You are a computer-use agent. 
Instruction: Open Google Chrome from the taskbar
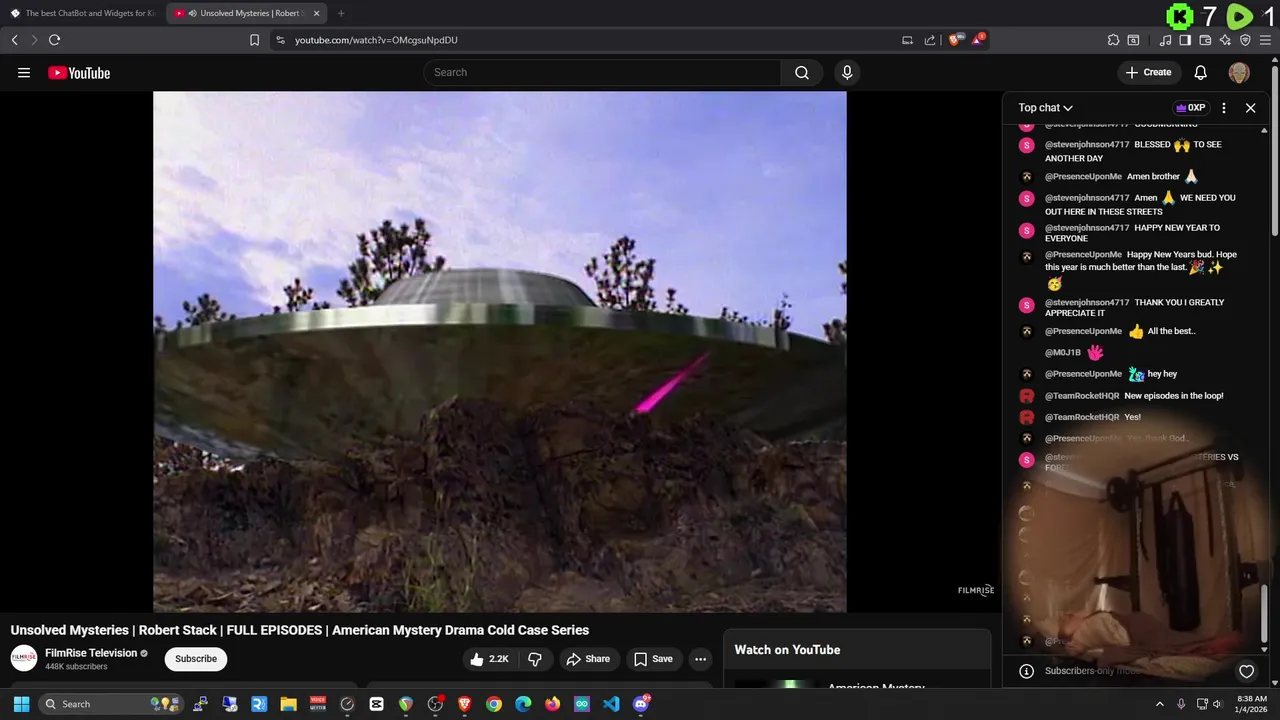494,704
